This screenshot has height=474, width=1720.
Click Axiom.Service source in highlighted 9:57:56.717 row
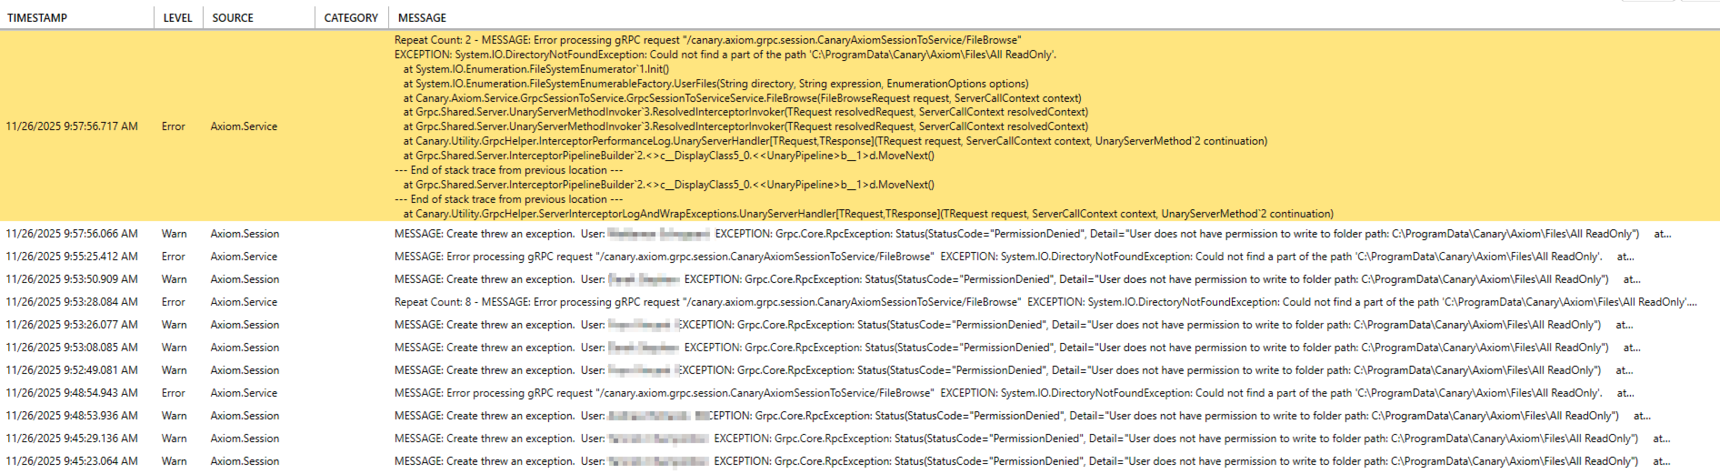point(244,127)
